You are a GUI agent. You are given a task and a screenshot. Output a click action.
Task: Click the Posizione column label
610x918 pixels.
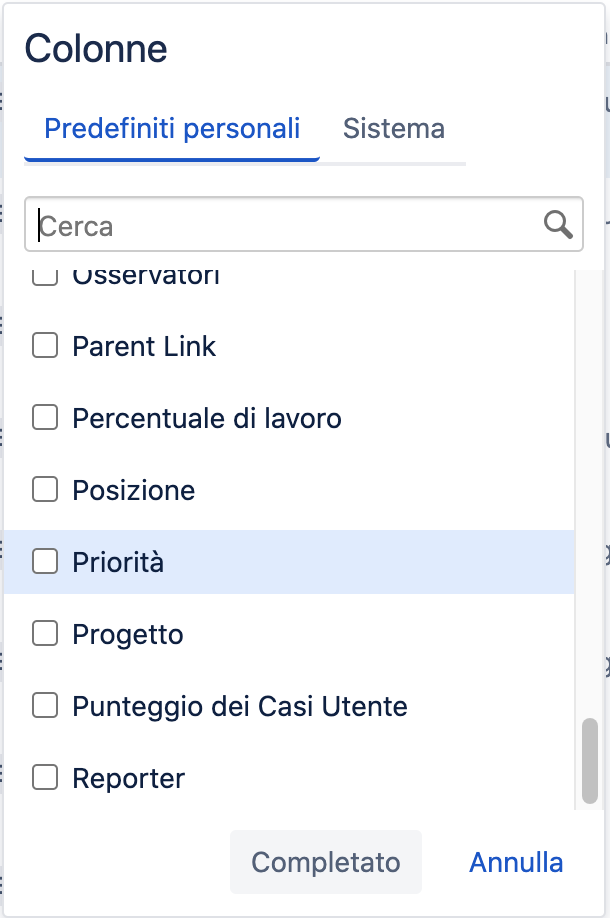(133, 490)
